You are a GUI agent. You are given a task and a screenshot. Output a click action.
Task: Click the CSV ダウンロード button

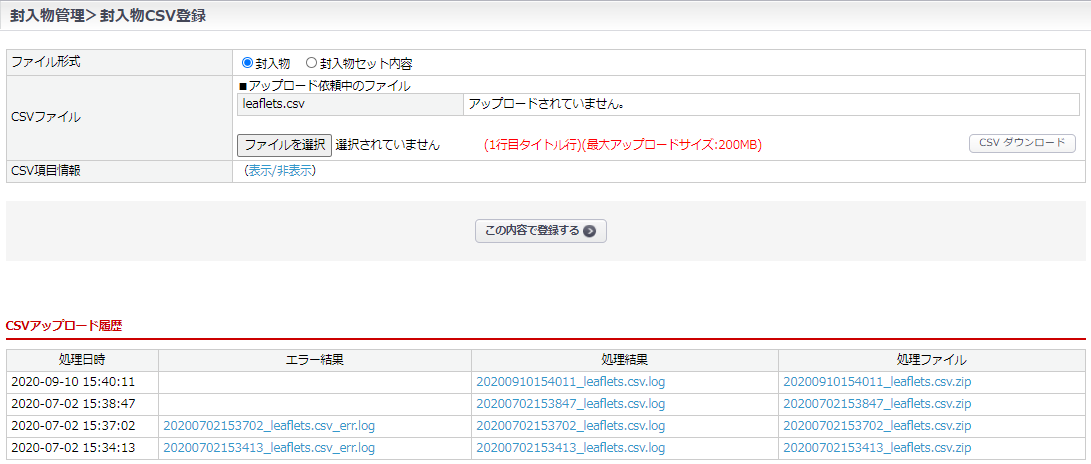pyautogui.click(x=1022, y=143)
